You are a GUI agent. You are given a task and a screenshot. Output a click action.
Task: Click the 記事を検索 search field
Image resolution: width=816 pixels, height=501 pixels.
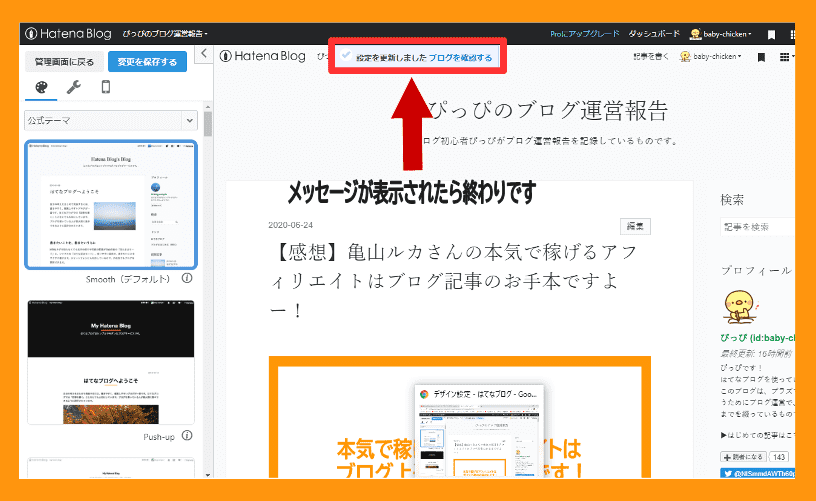point(757,227)
